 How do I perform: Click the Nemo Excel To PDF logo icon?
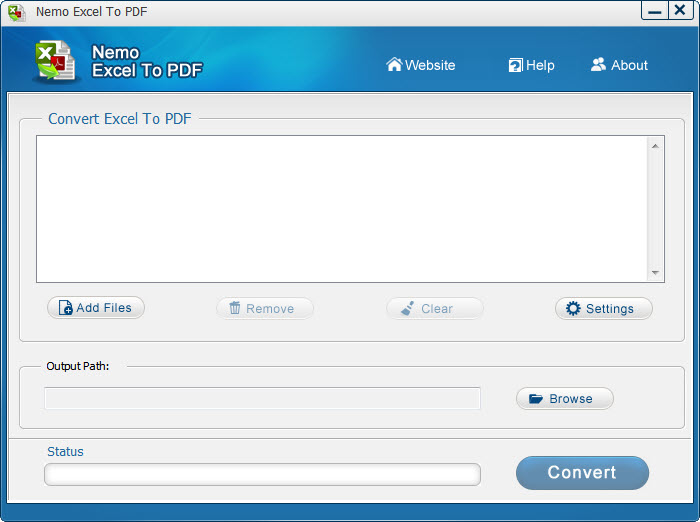[x=55, y=61]
